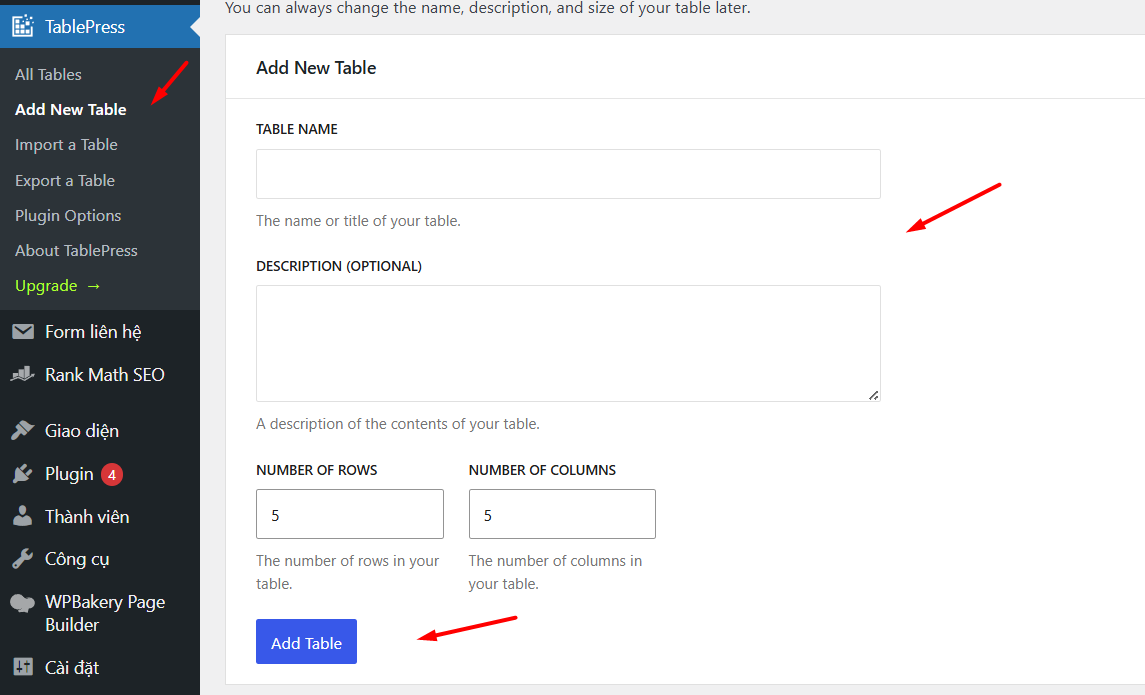The width and height of the screenshot is (1145, 695).
Task: Click the Form liên hệ envelope icon
Action: 23,332
